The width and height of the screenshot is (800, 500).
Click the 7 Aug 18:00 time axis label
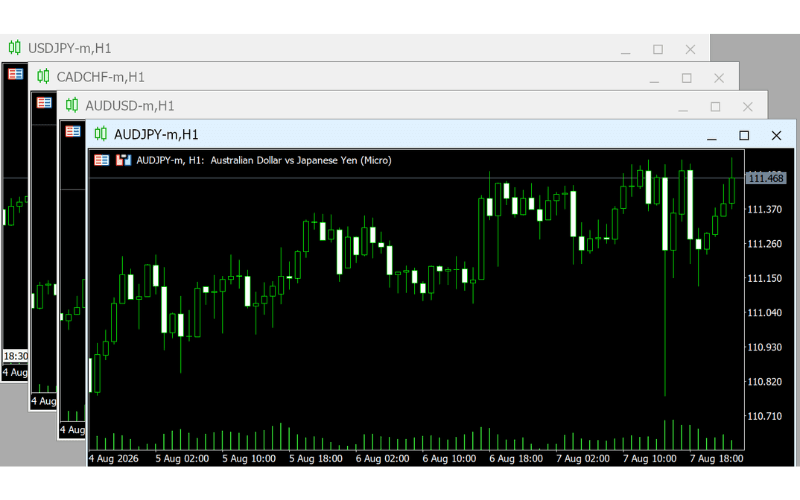(x=716, y=459)
